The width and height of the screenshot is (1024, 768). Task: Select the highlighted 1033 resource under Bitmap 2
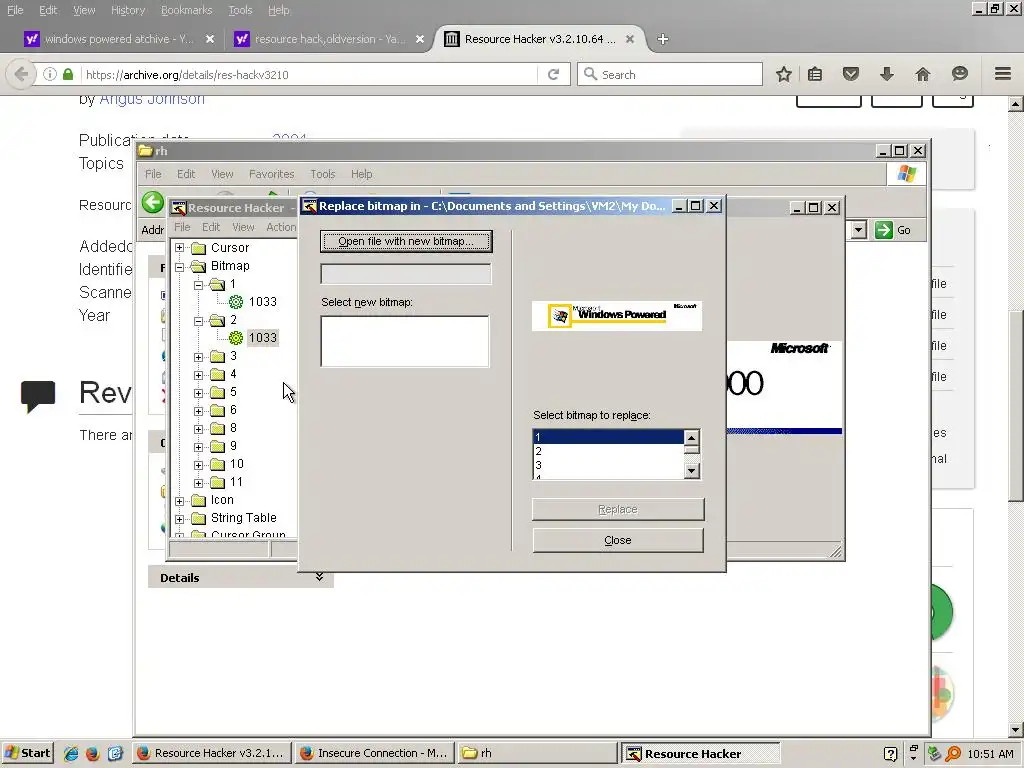pyautogui.click(x=263, y=338)
